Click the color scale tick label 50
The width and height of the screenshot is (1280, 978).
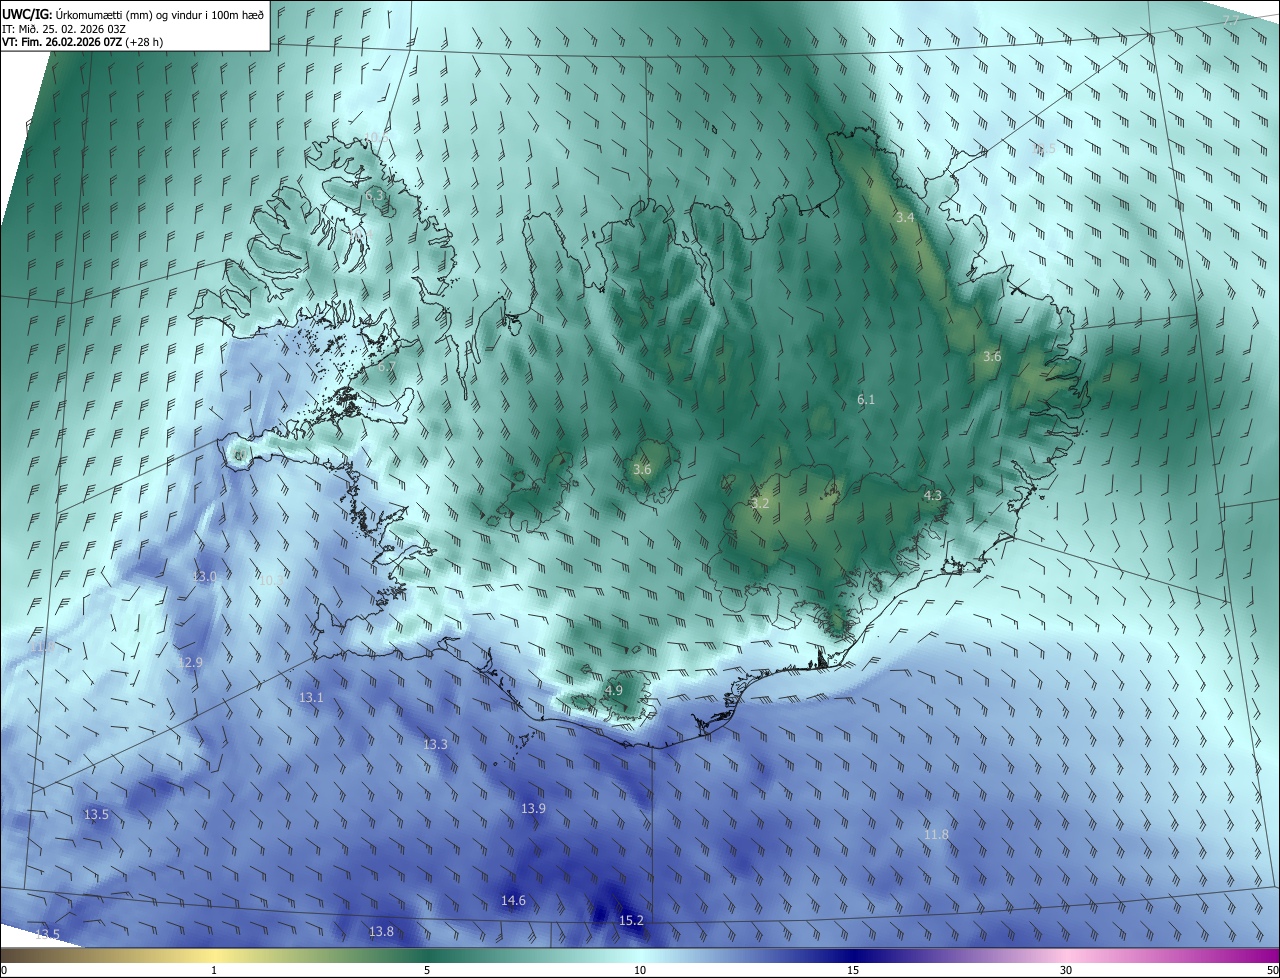[1272, 971]
